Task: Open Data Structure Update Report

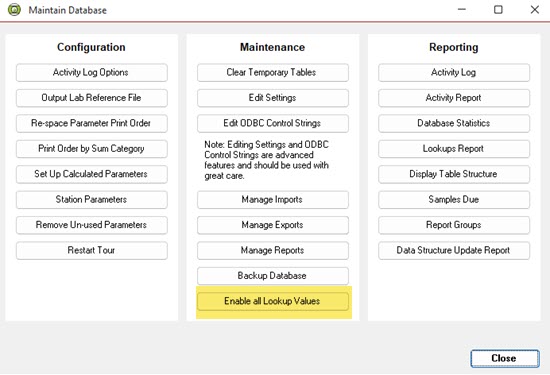Action: tap(454, 250)
